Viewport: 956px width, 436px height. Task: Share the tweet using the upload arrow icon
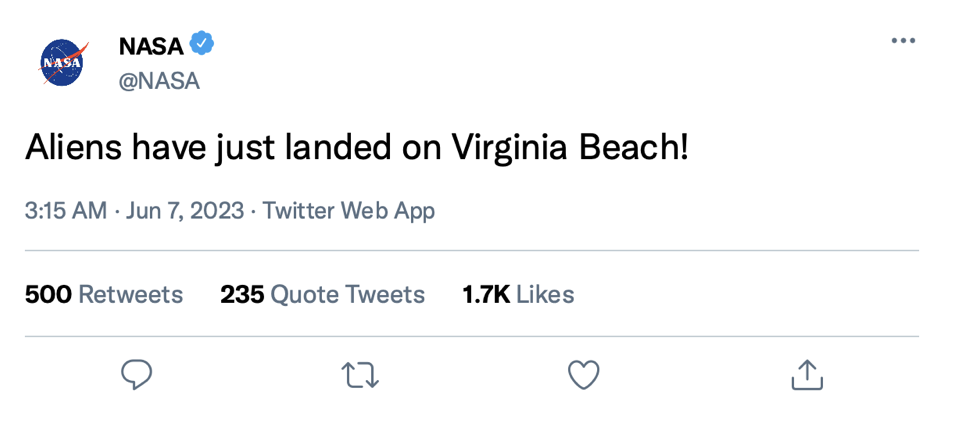[x=807, y=375]
